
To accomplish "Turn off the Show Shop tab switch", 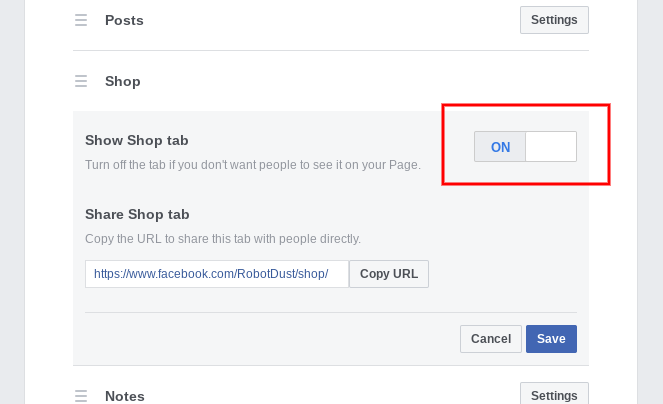I will [x=525, y=147].
